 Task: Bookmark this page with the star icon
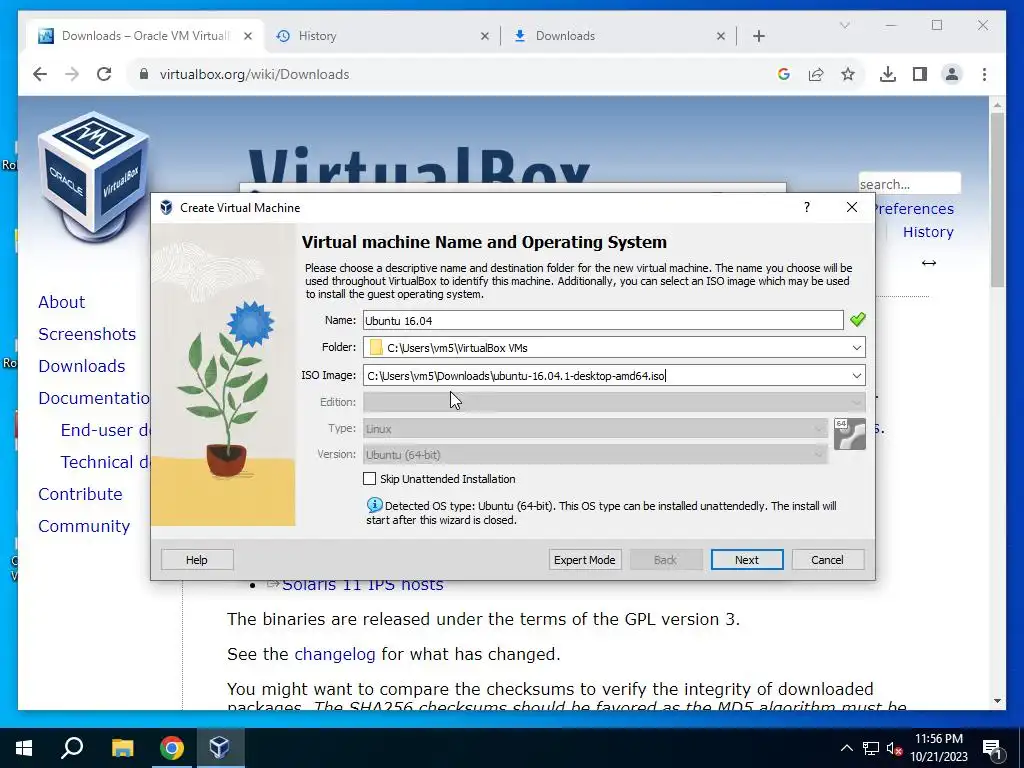[x=848, y=74]
